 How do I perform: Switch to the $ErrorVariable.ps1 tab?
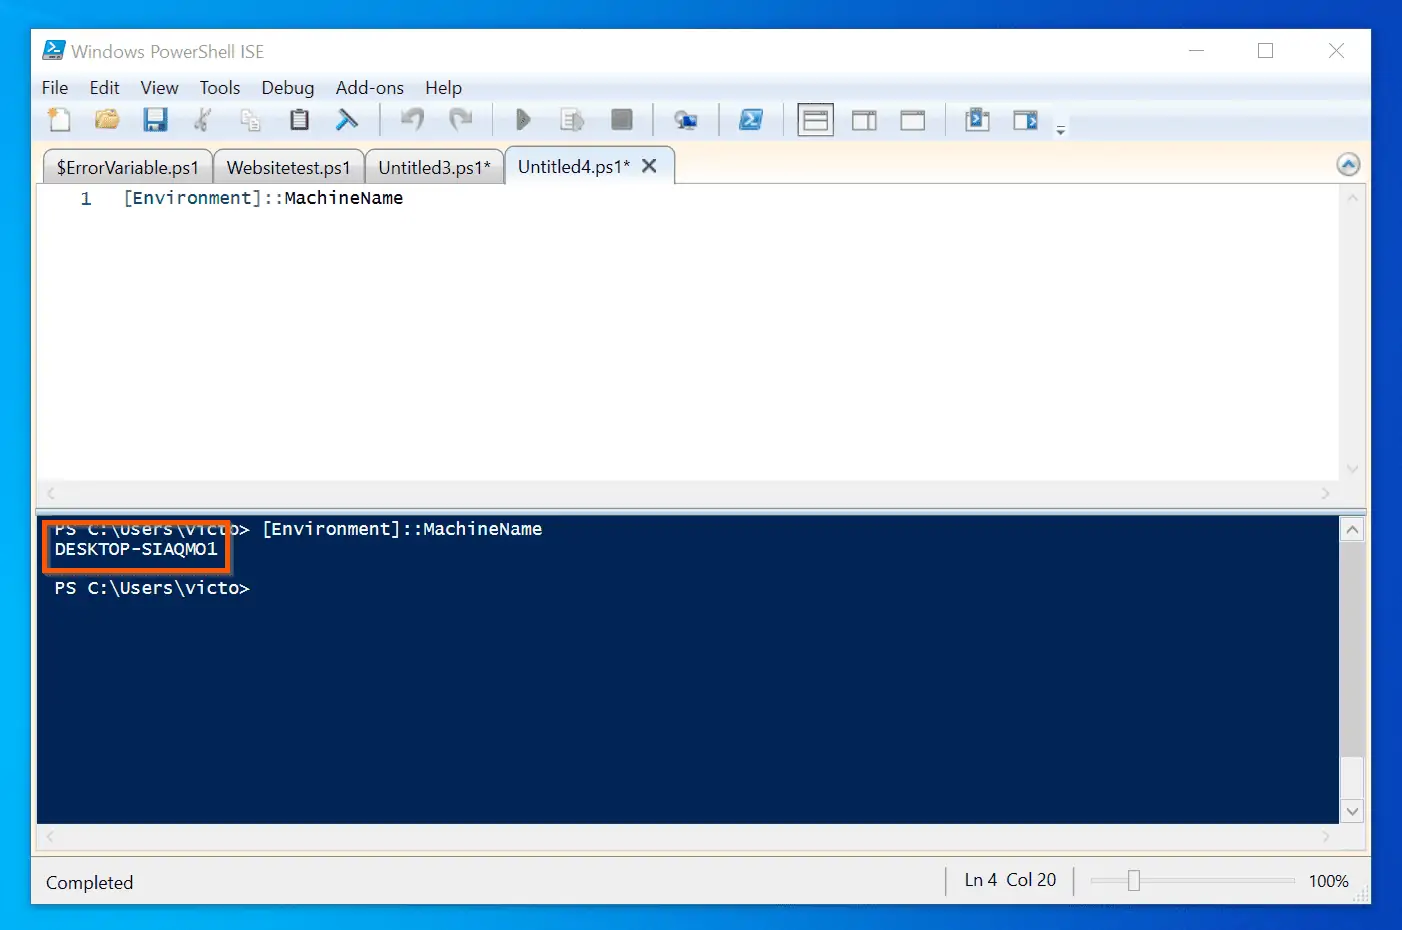pos(128,167)
